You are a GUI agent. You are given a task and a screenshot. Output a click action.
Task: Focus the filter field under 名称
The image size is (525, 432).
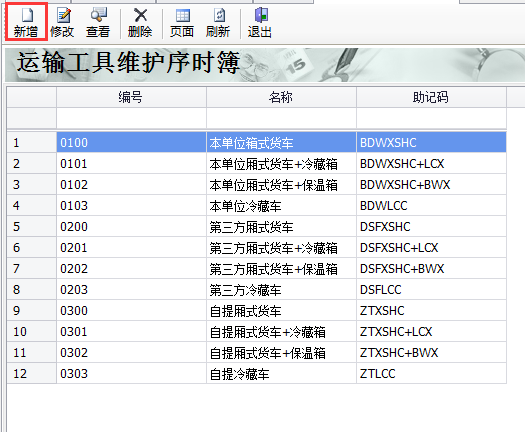(x=281, y=118)
